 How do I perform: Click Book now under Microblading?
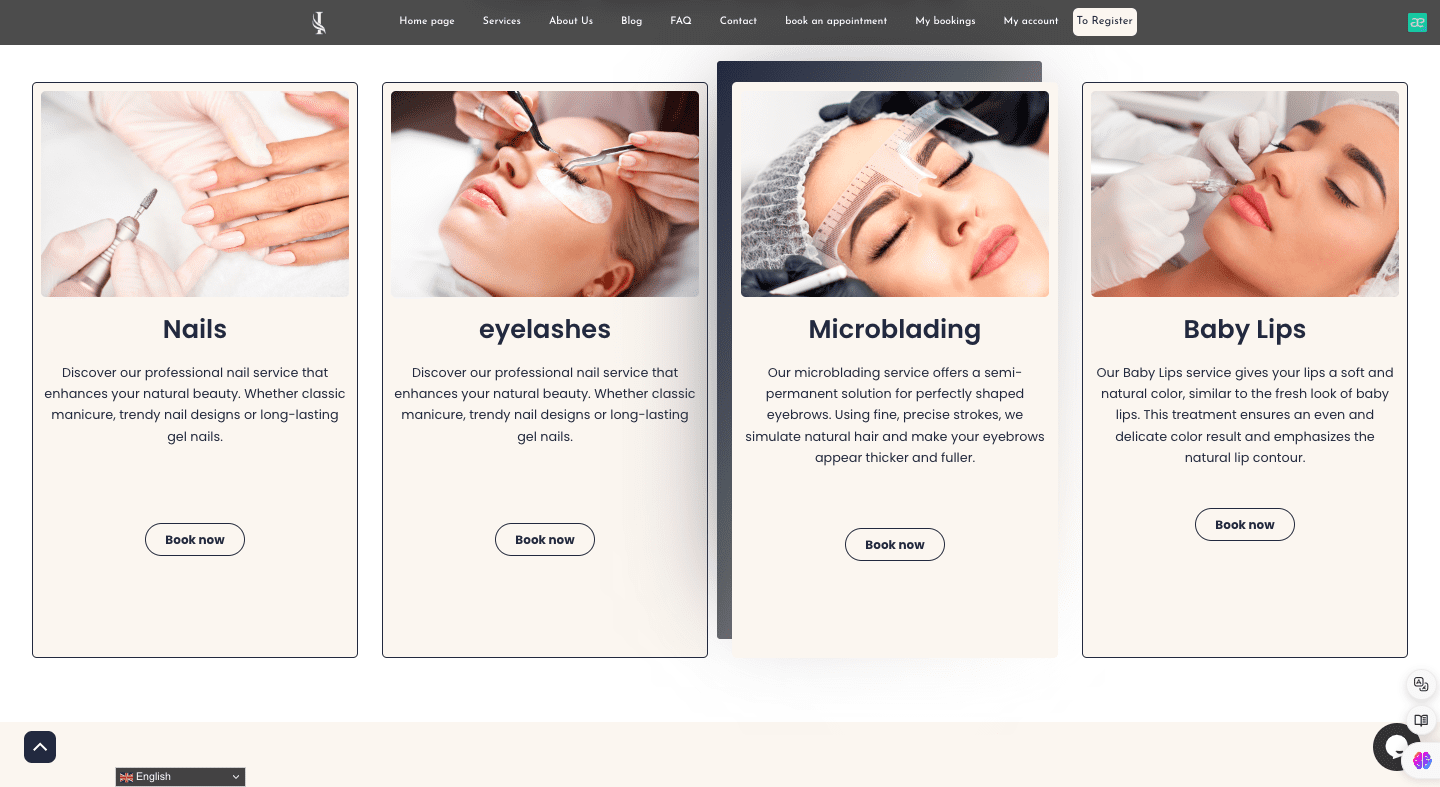point(895,544)
